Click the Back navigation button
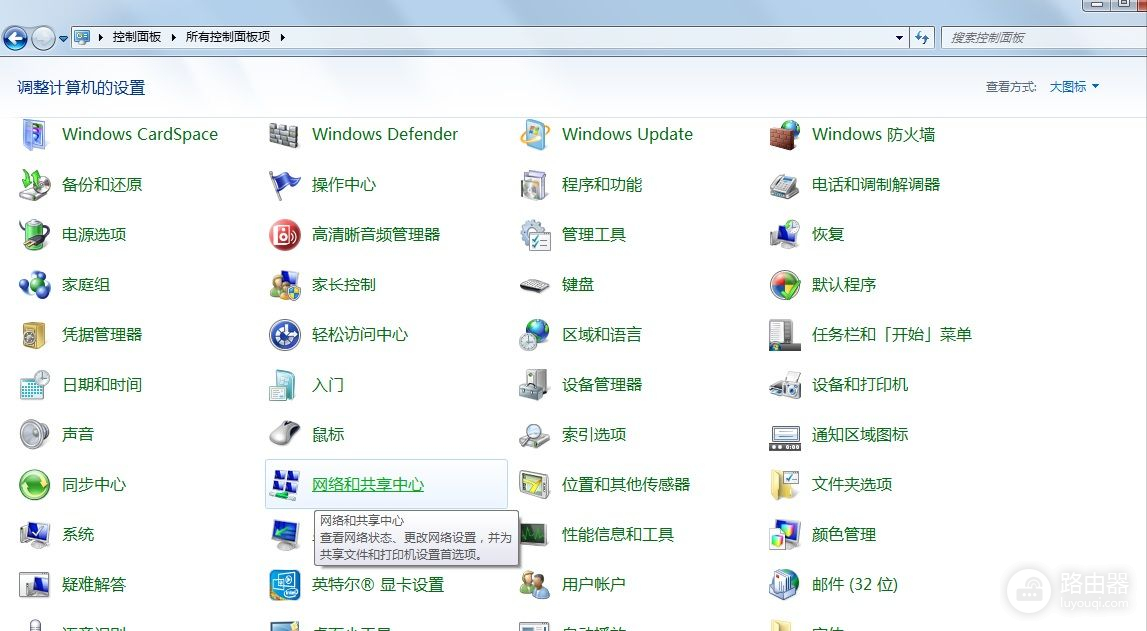 [x=15, y=38]
